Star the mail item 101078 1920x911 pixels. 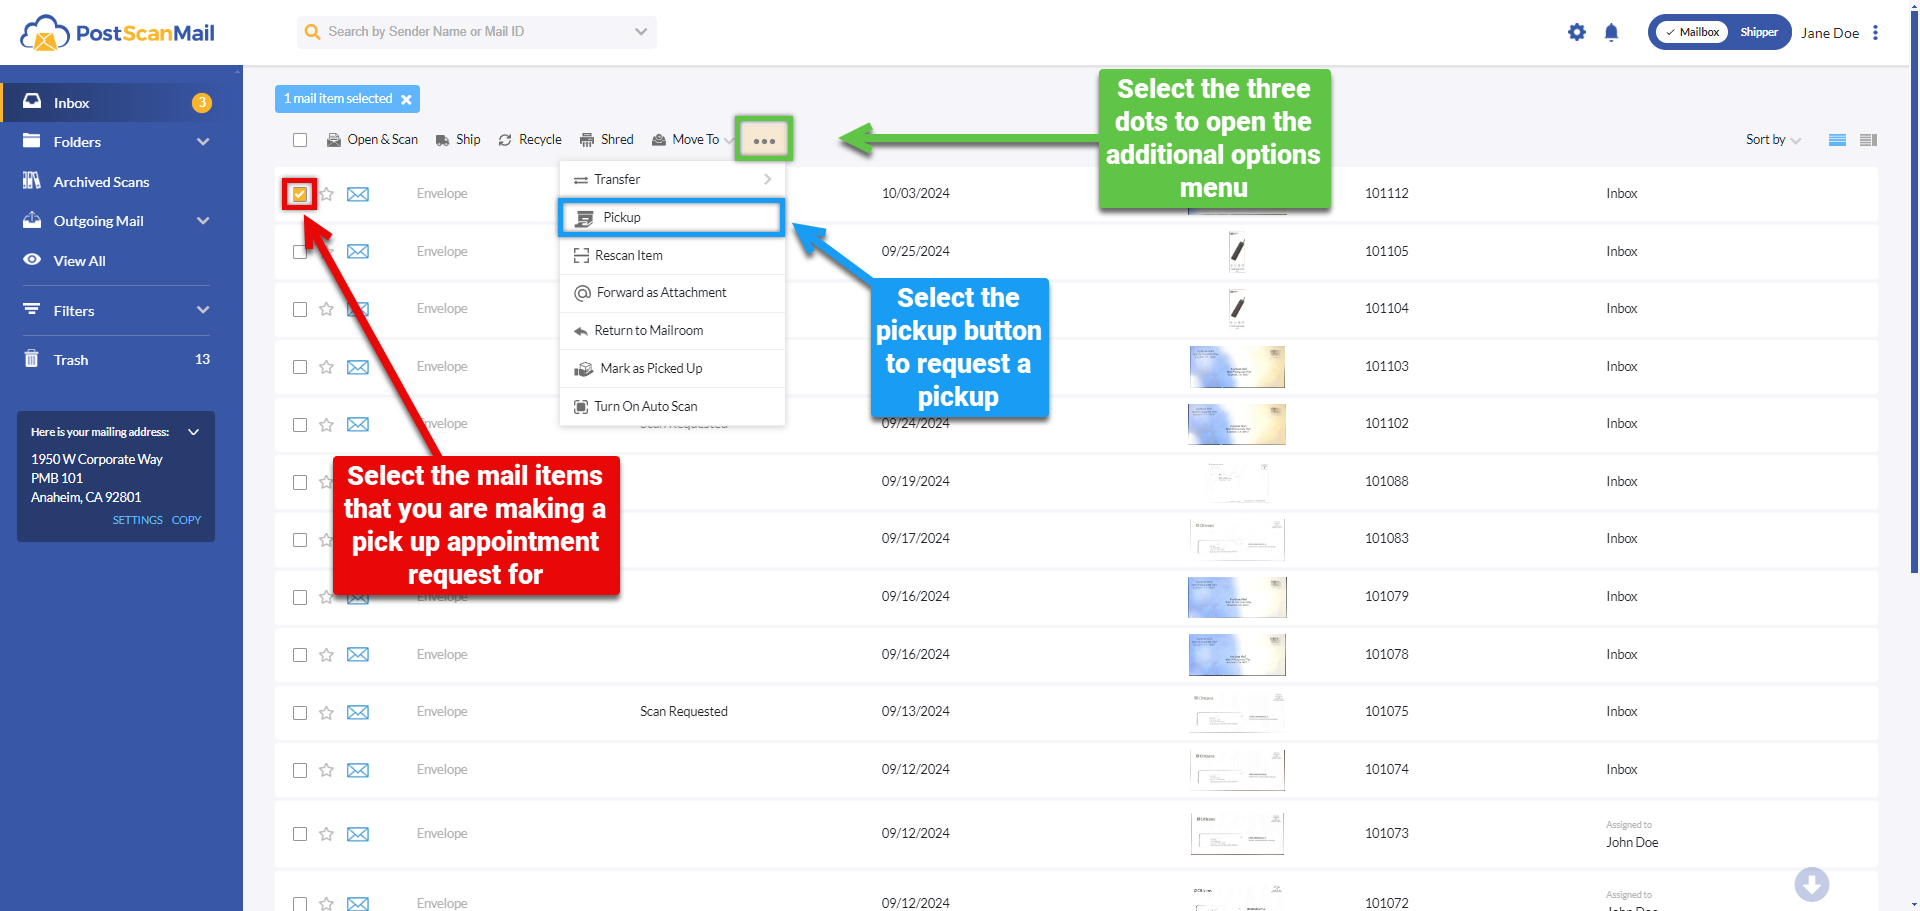[x=326, y=655]
